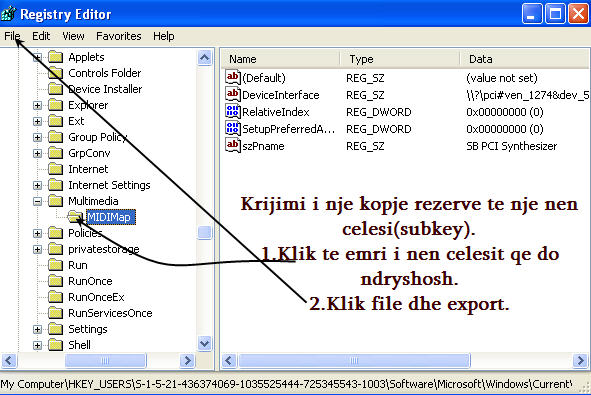
Task: Expand the GrpConv key
Action: [37, 153]
